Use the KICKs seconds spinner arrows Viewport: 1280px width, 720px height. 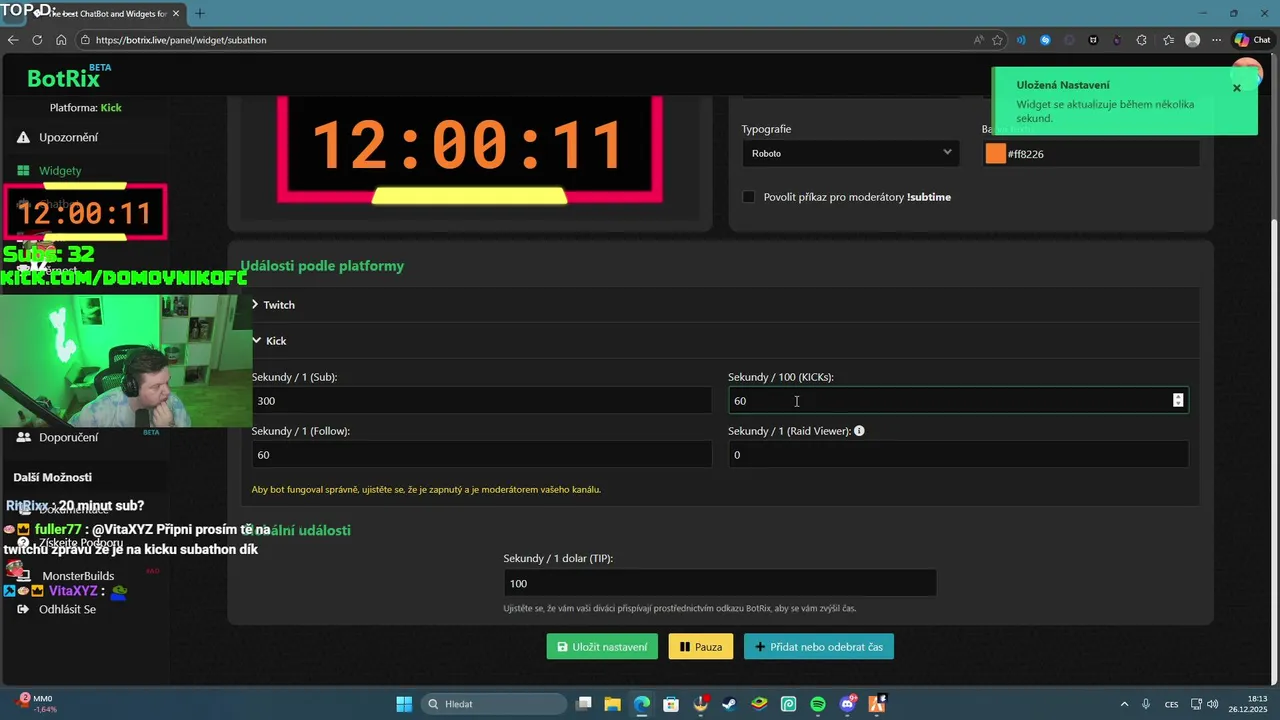(x=1178, y=400)
